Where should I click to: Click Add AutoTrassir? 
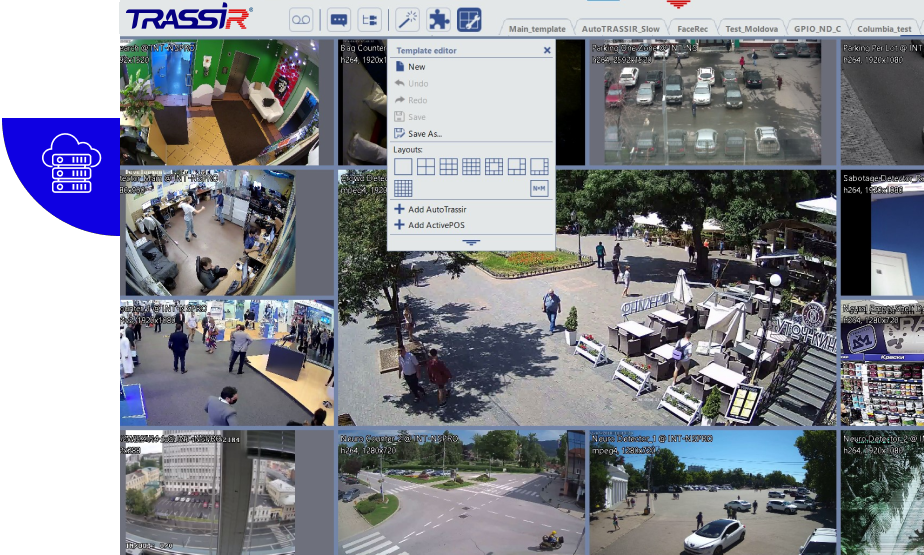(437, 209)
